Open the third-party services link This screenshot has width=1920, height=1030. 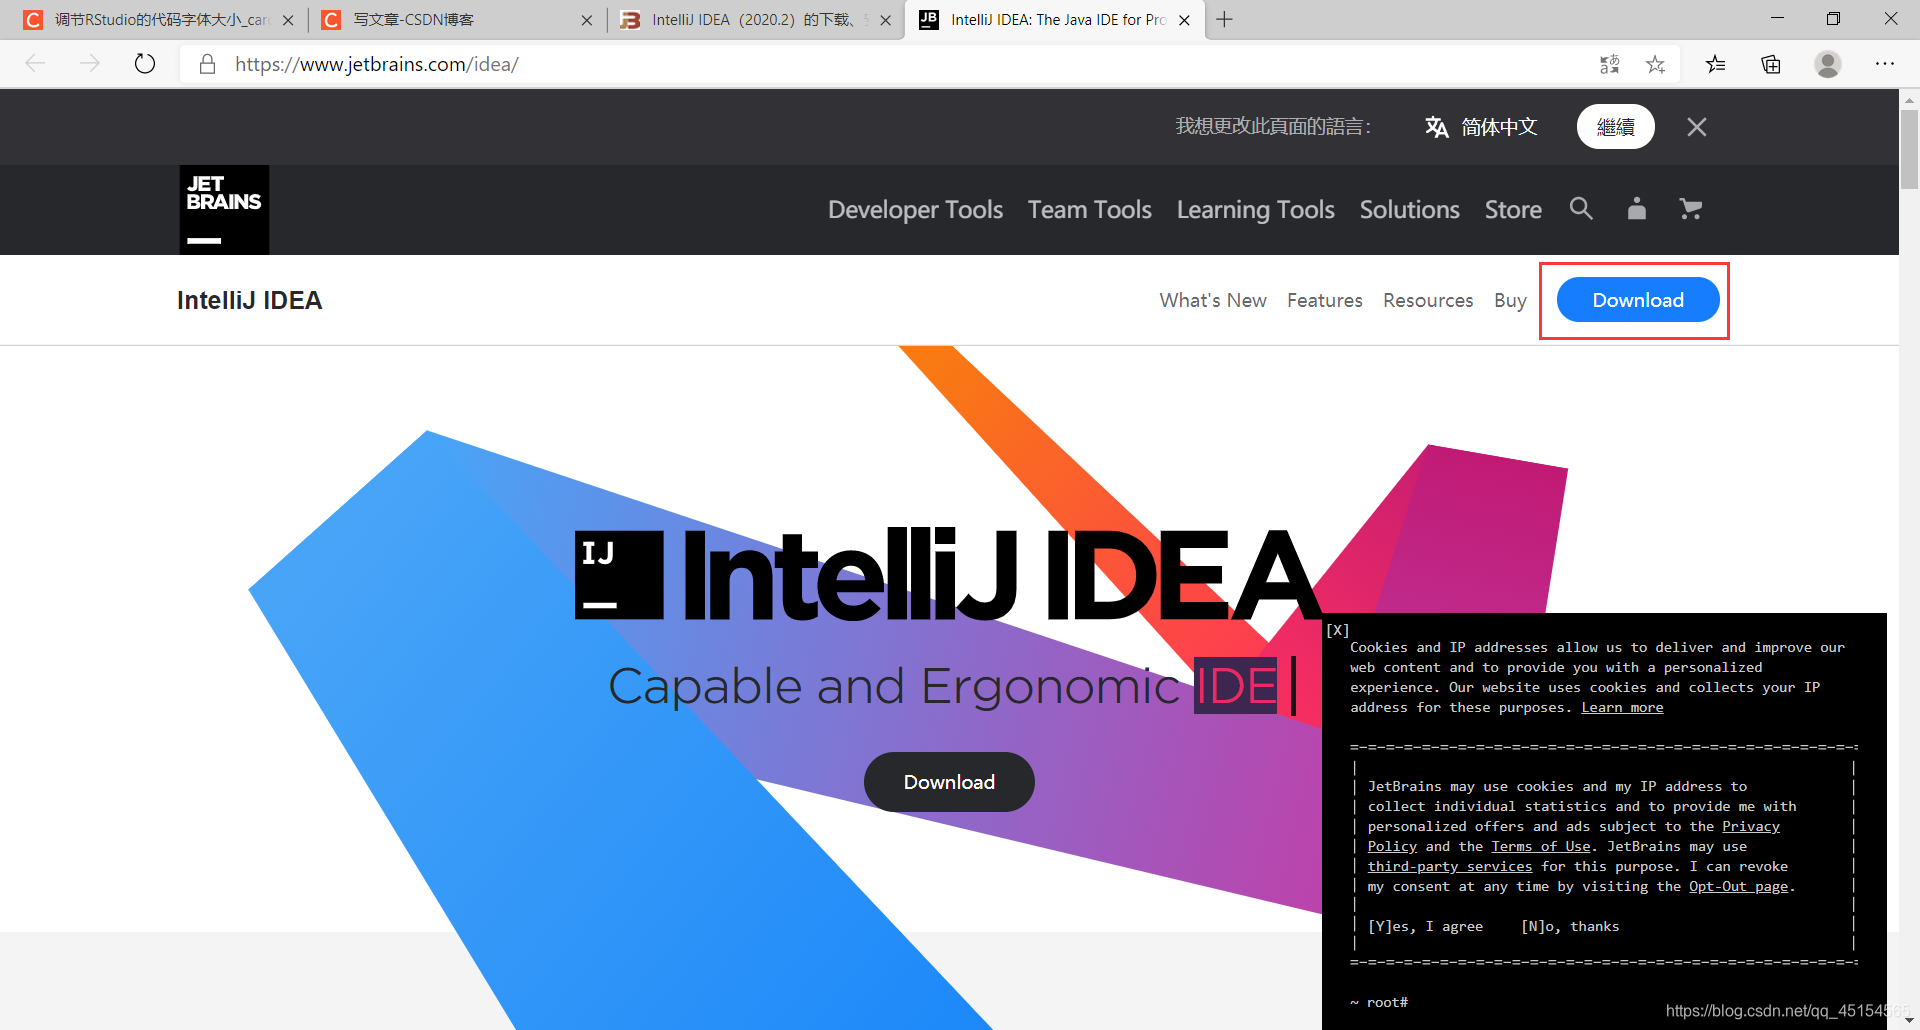pyautogui.click(x=1449, y=867)
